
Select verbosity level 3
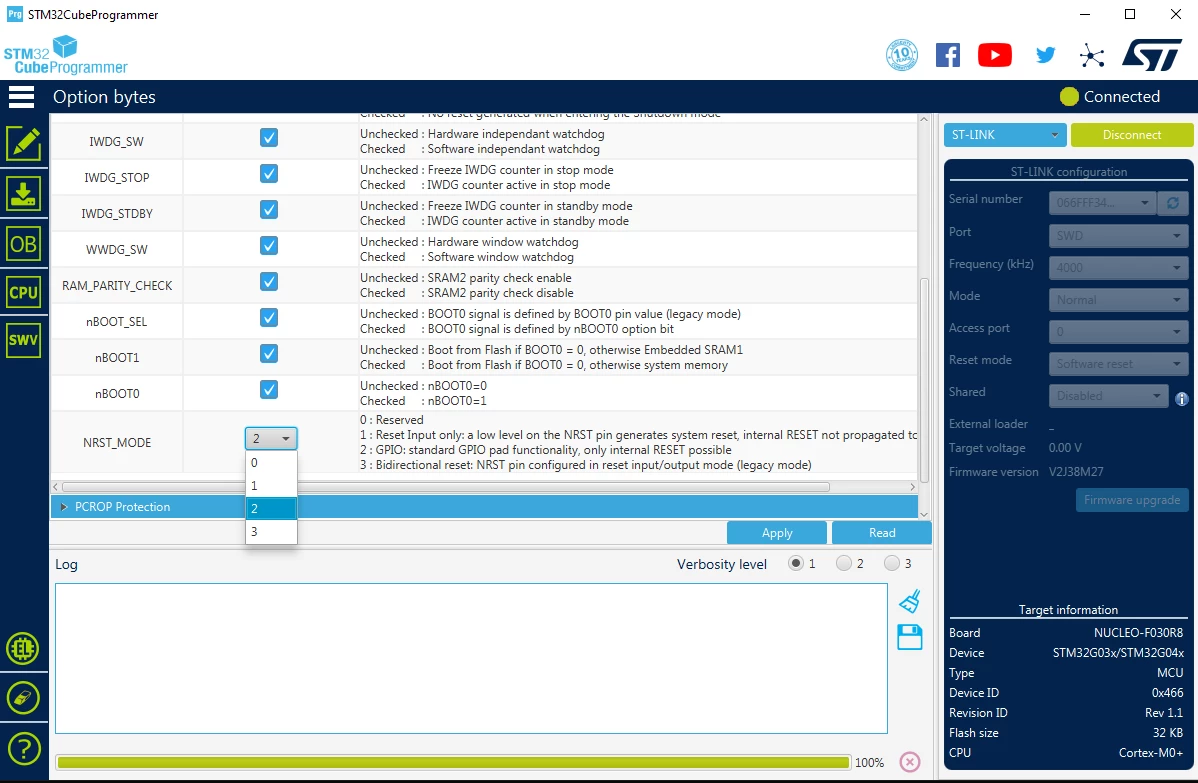(x=892, y=563)
